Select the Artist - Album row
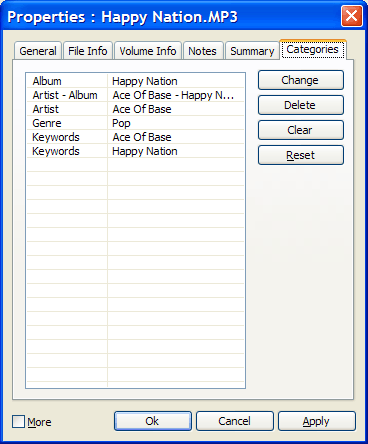Viewport: 368px width, 444px height. pyautogui.click(x=135, y=95)
